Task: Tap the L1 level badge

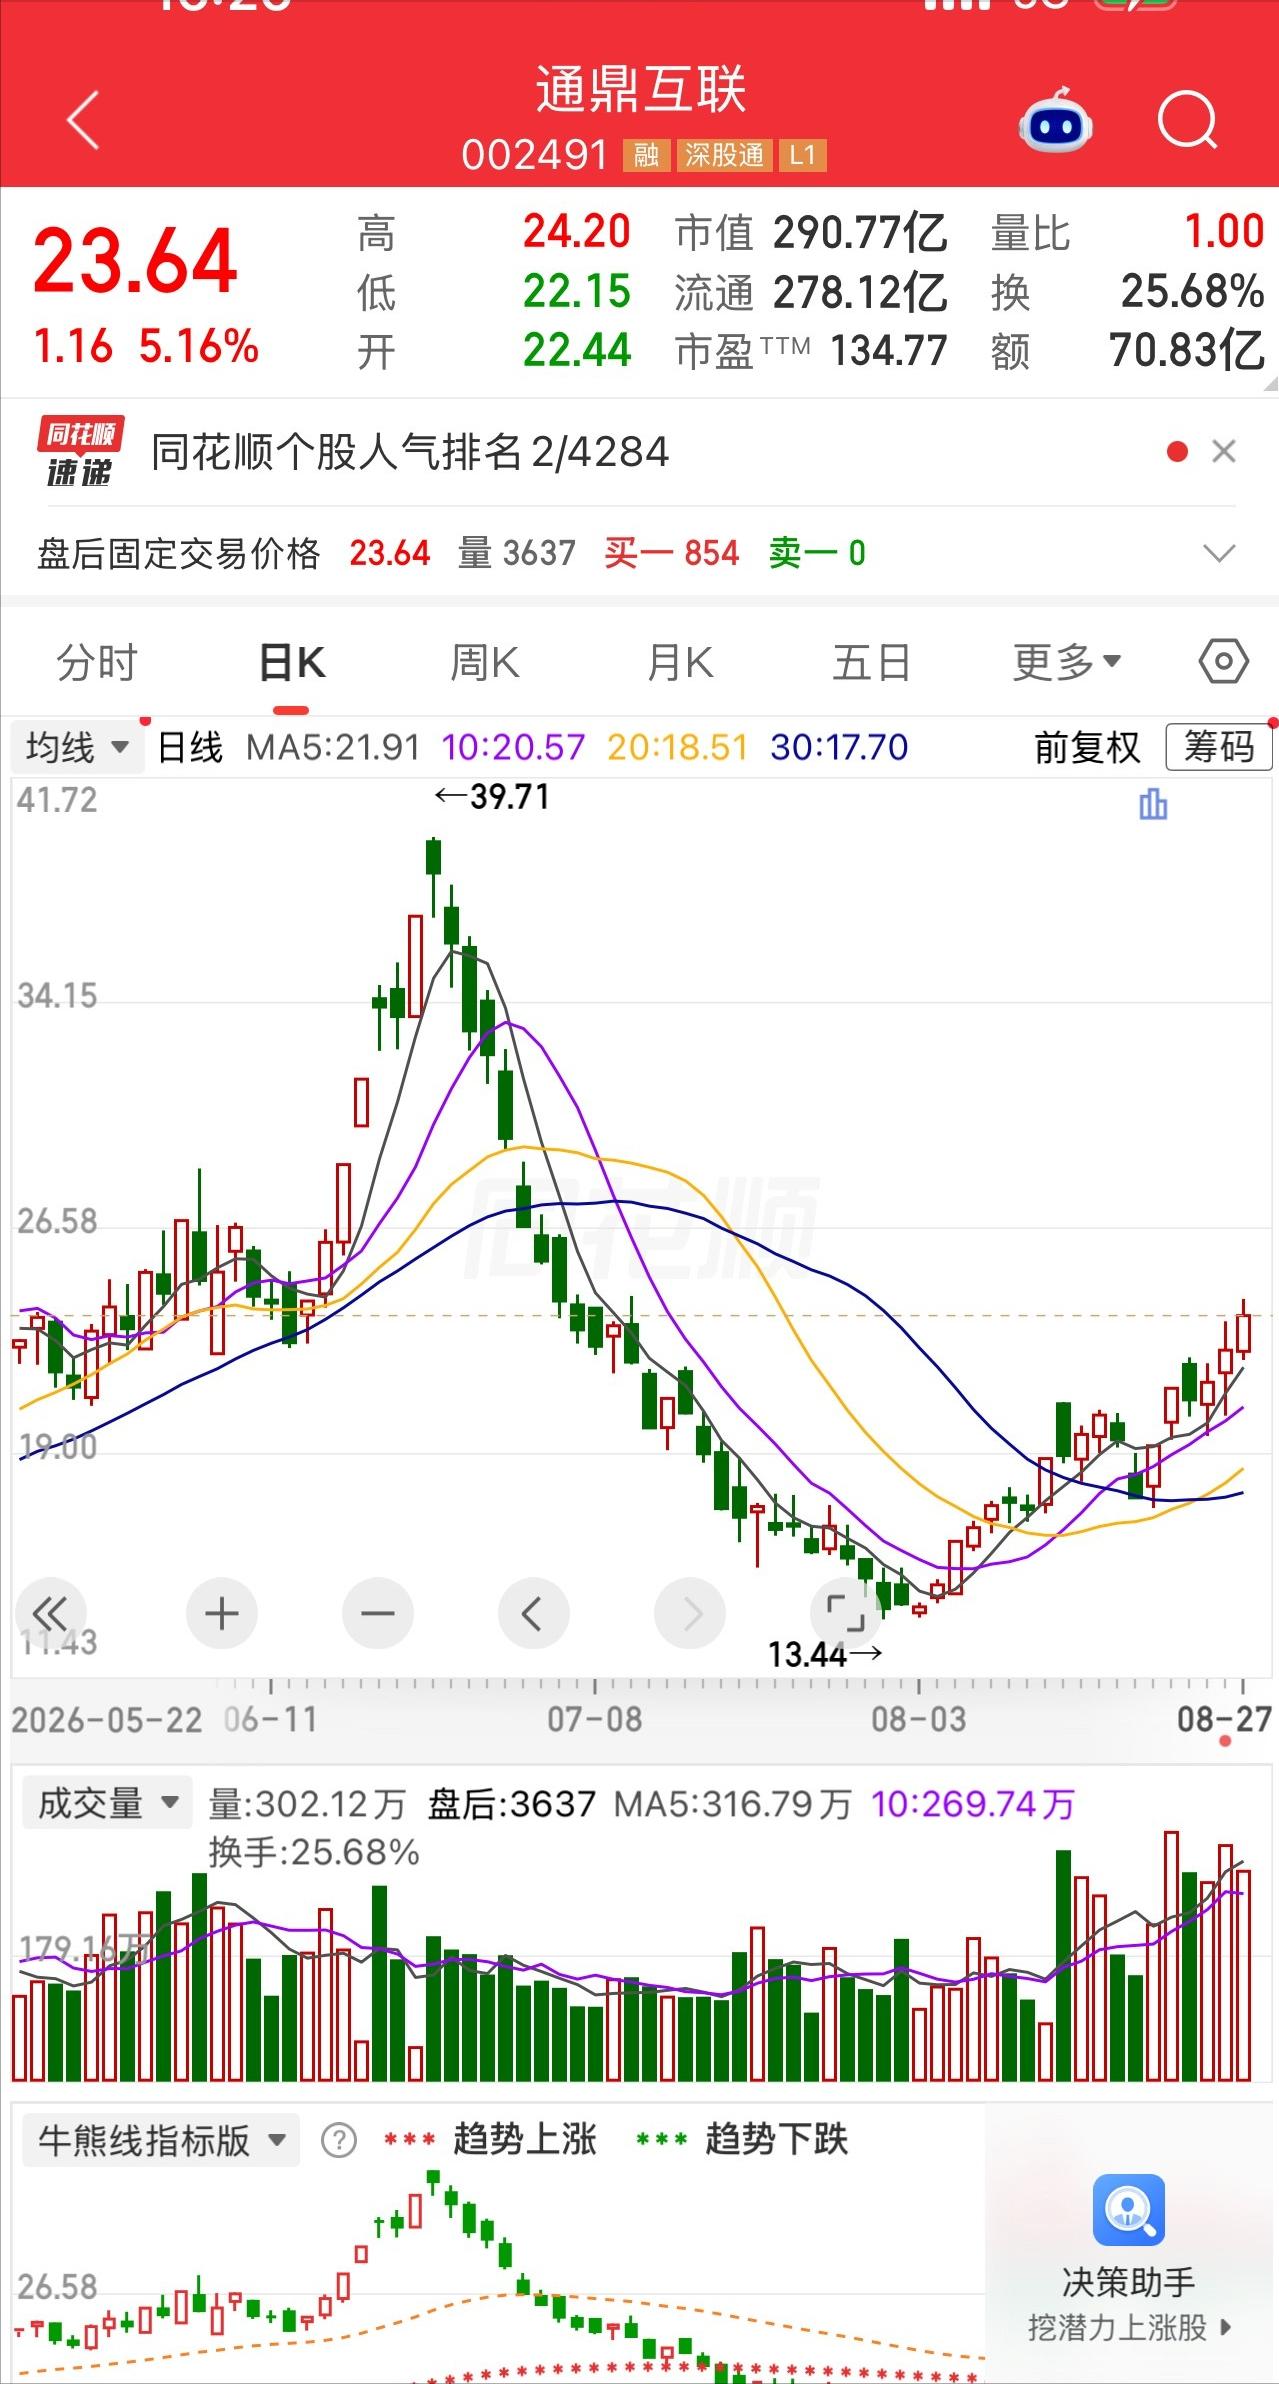Action: tap(803, 155)
